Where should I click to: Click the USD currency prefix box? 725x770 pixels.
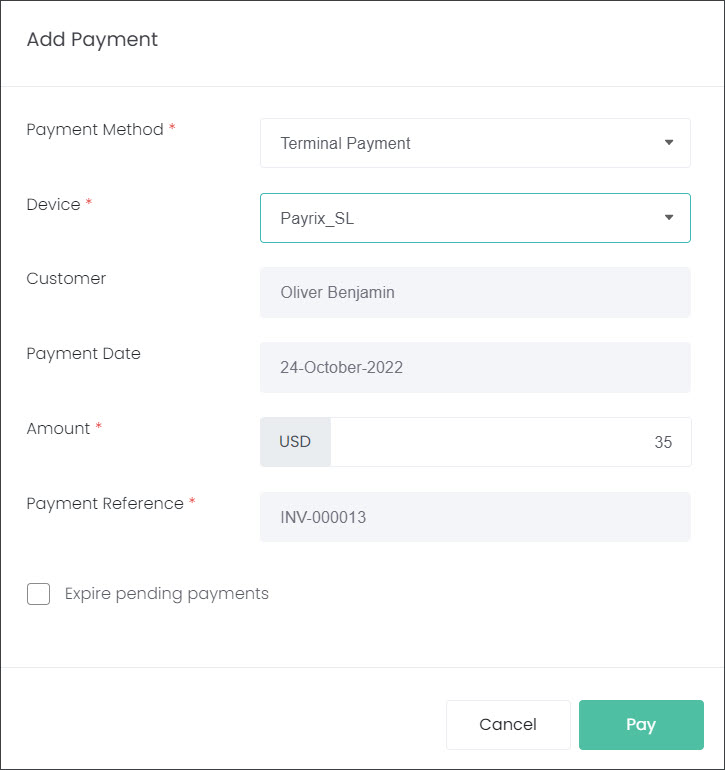[x=295, y=442]
